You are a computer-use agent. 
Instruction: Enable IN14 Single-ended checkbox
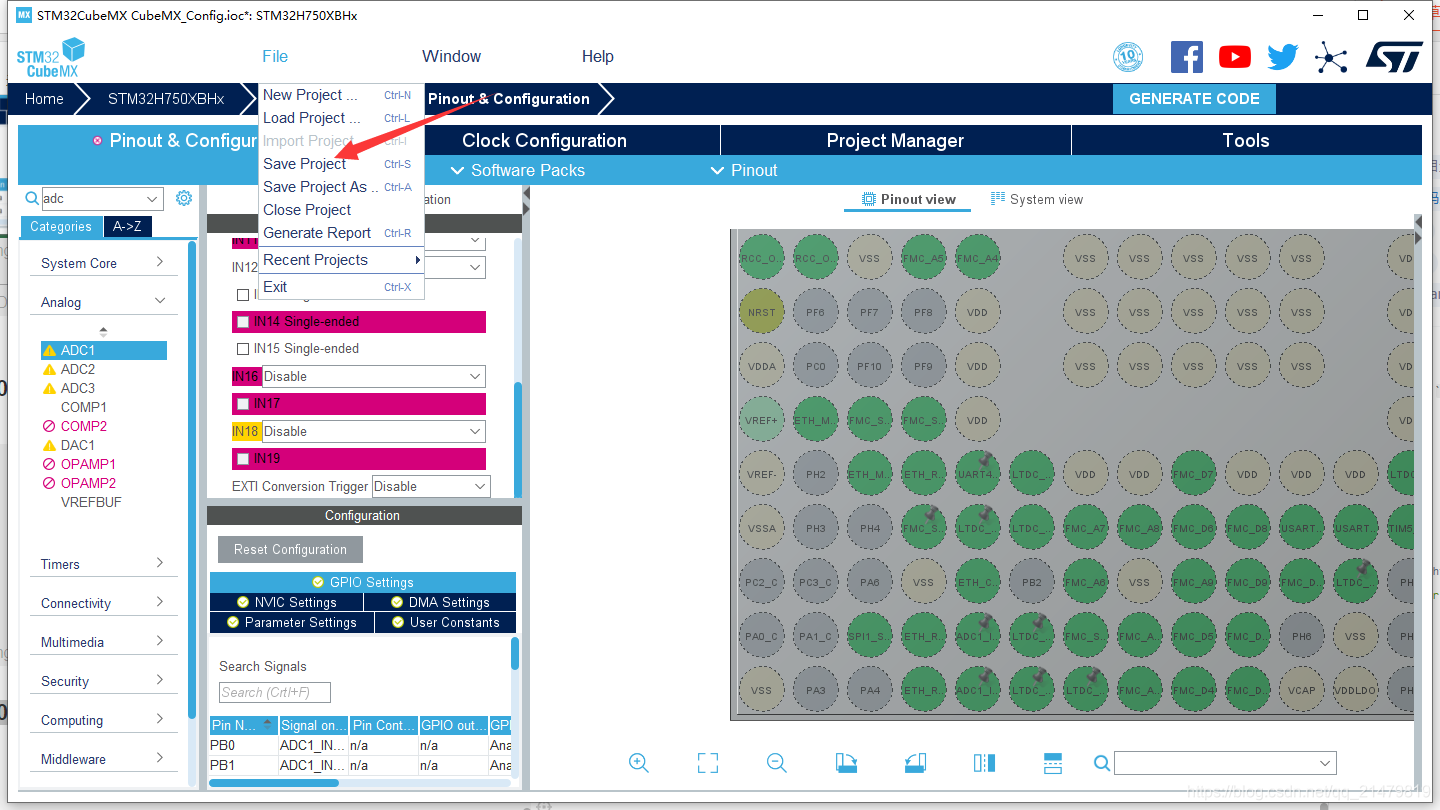243,322
